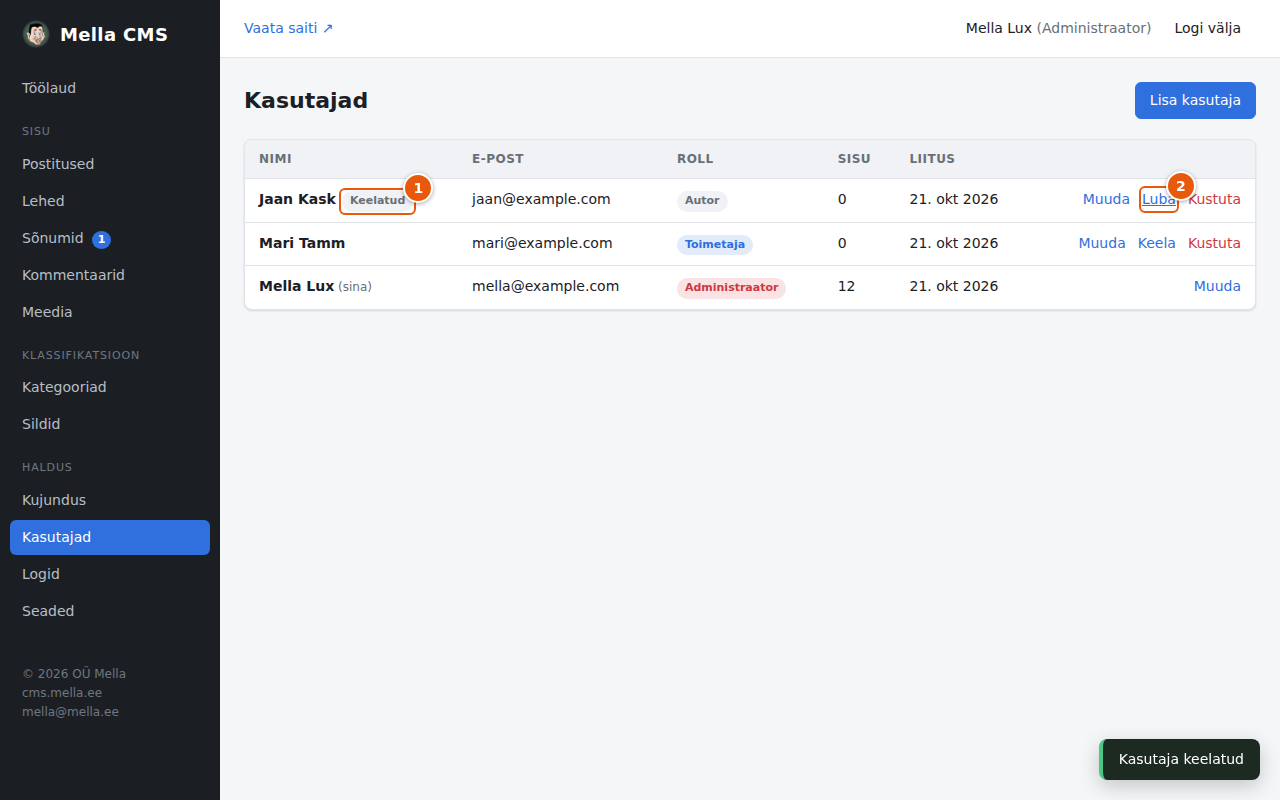Open the Lehed section

[110, 201]
